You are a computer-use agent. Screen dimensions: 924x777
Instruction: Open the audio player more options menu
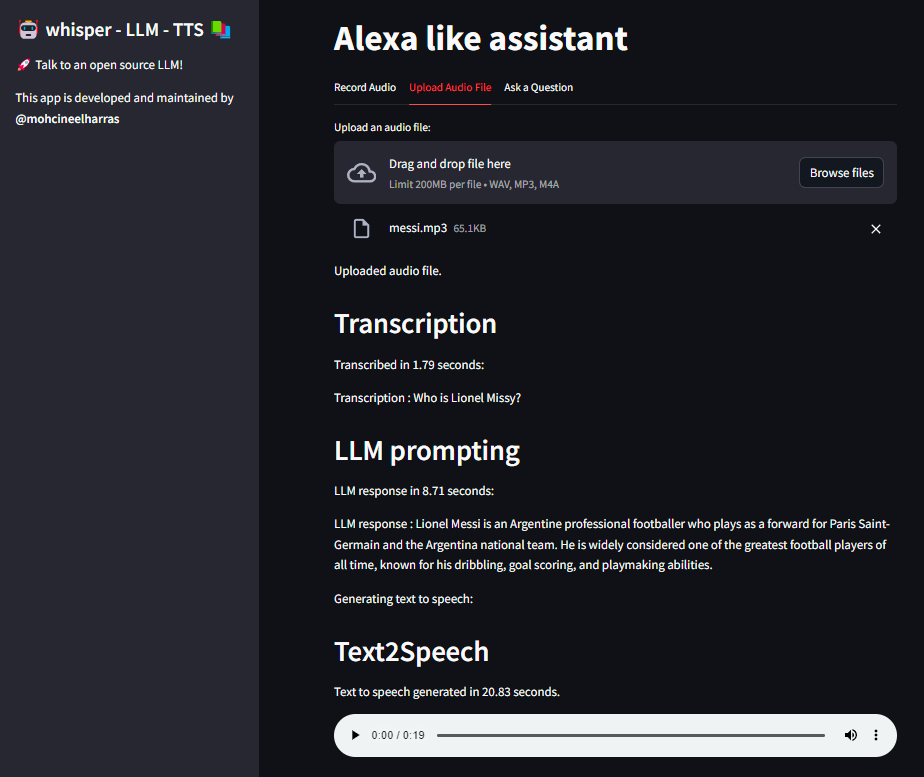[x=876, y=735]
